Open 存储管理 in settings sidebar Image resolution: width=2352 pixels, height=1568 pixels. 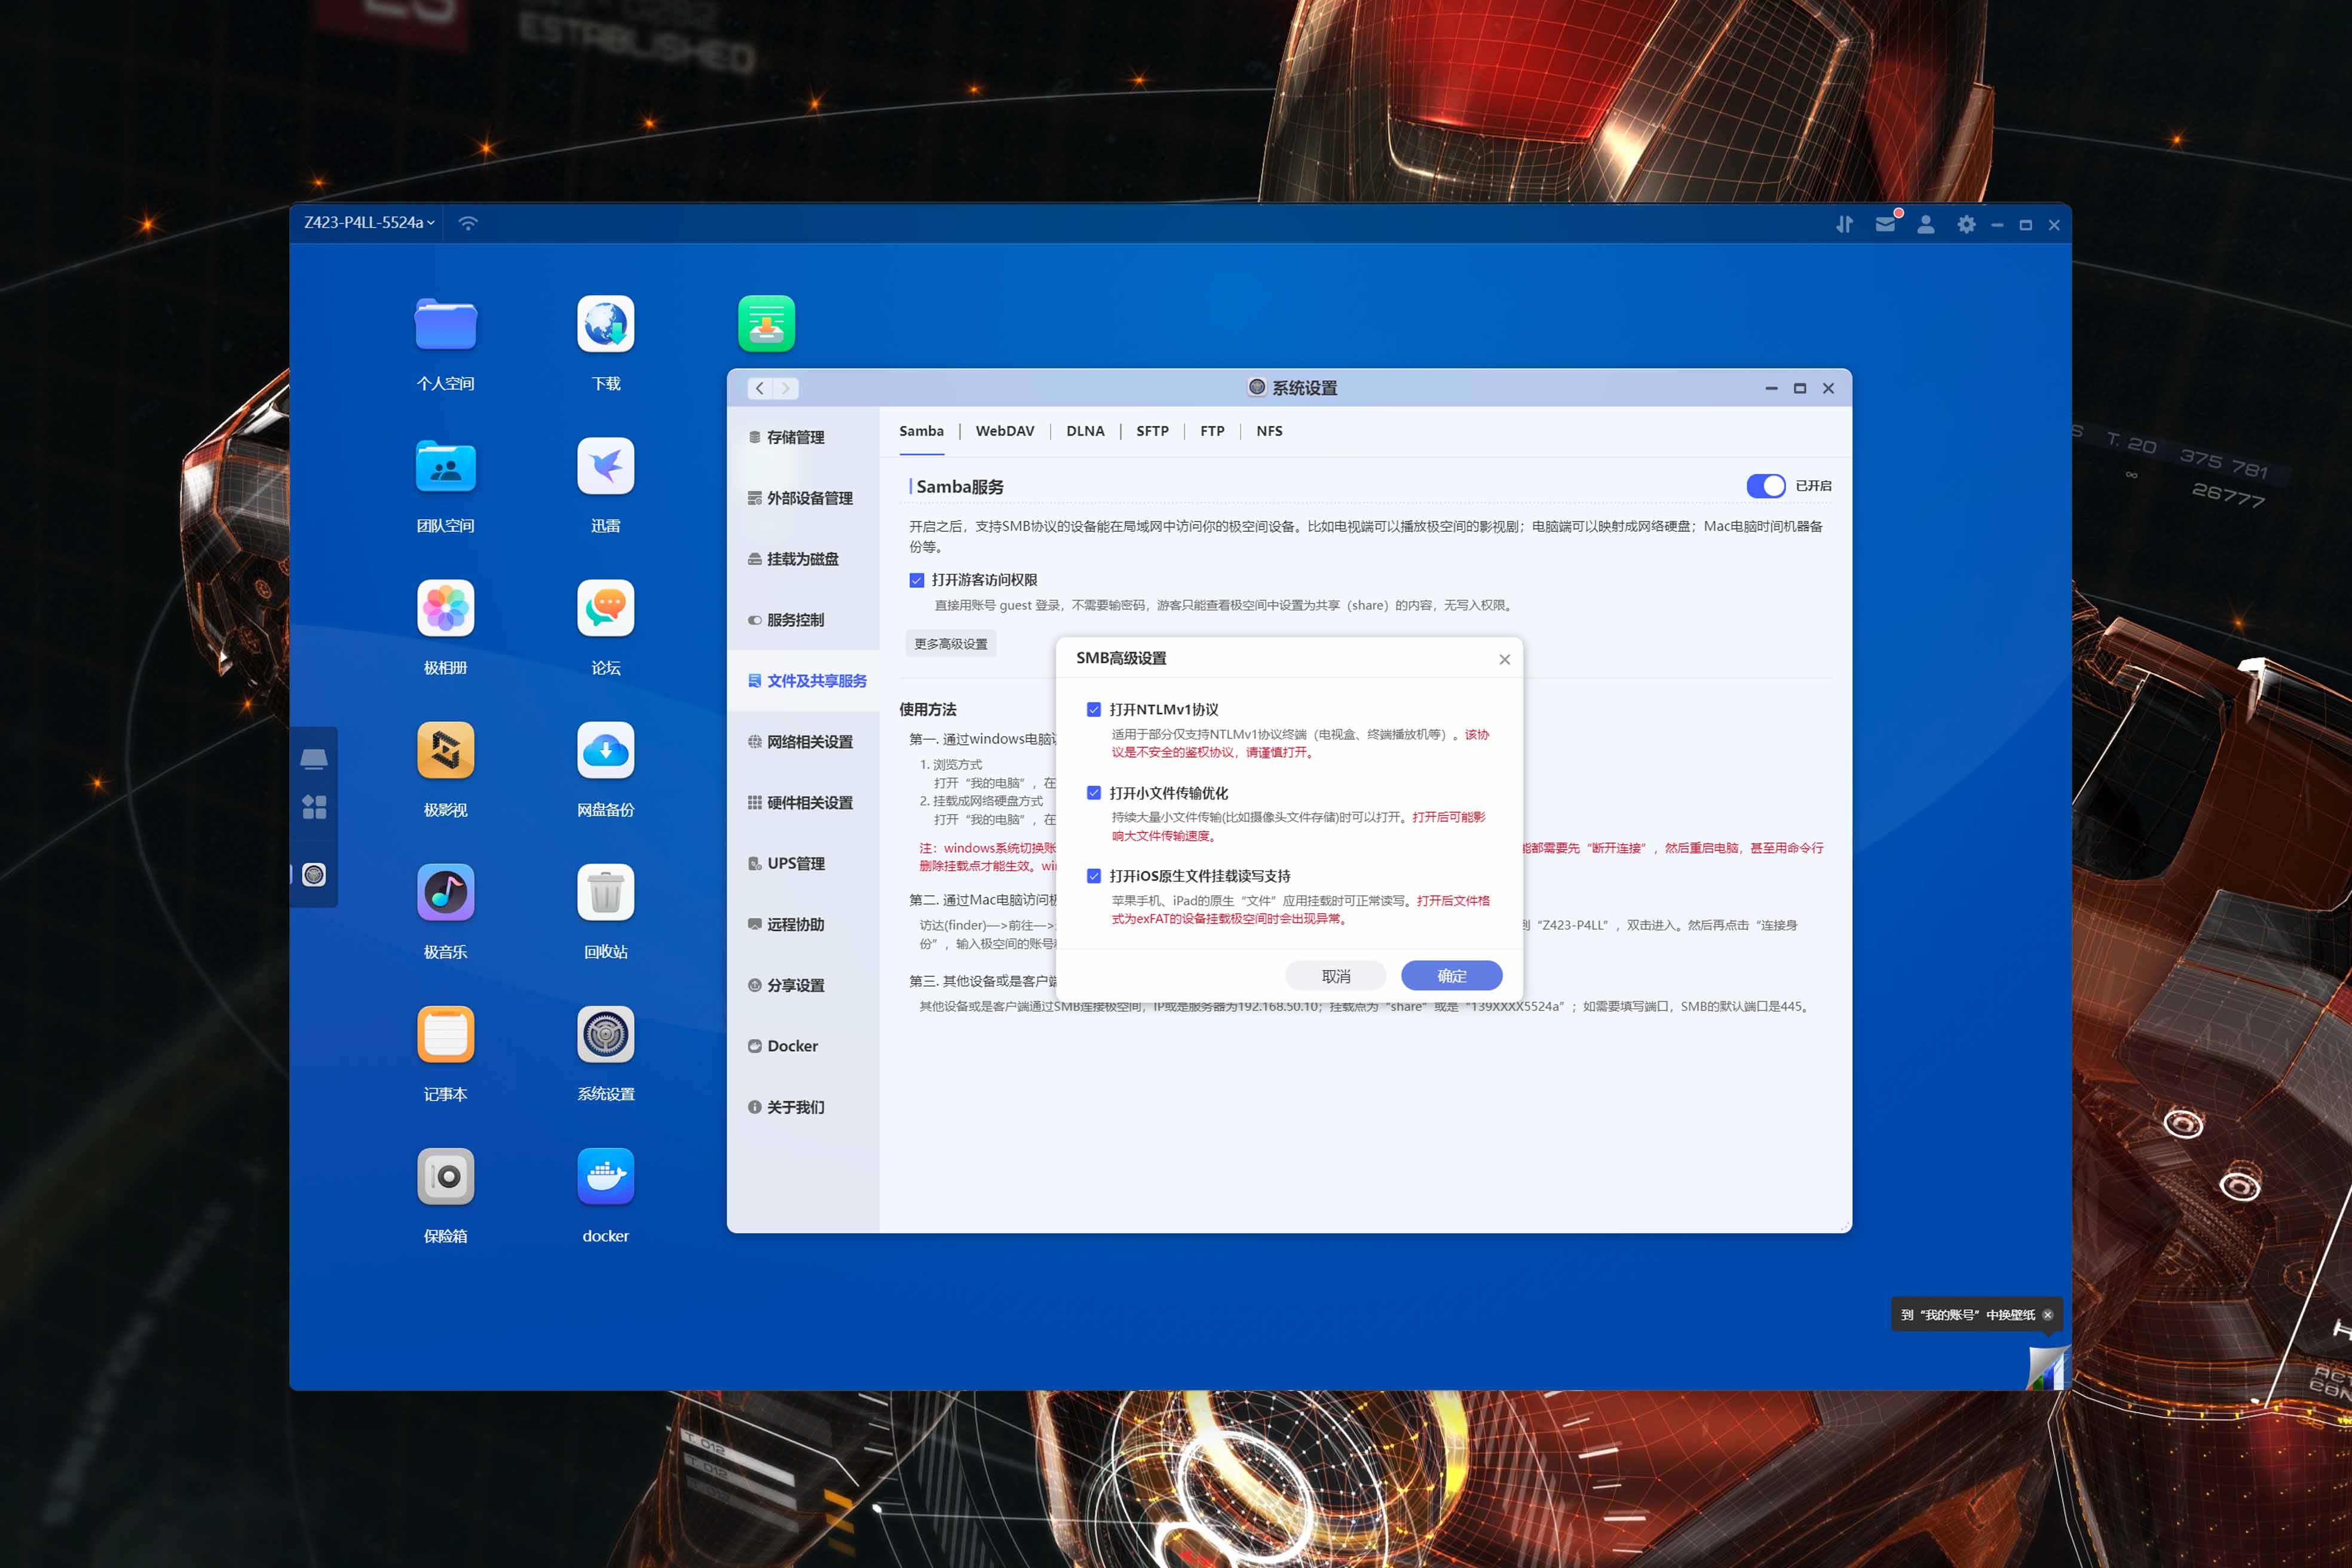coord(803,437)
